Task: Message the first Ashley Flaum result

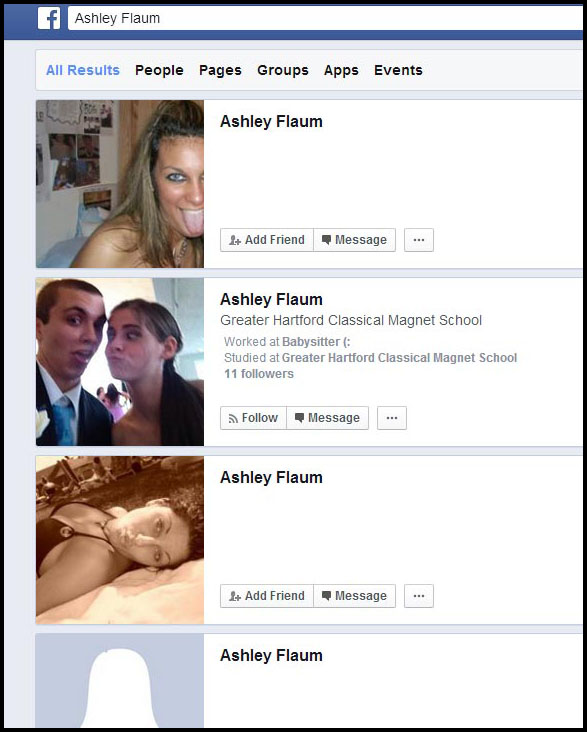Action: pos(354,240)
